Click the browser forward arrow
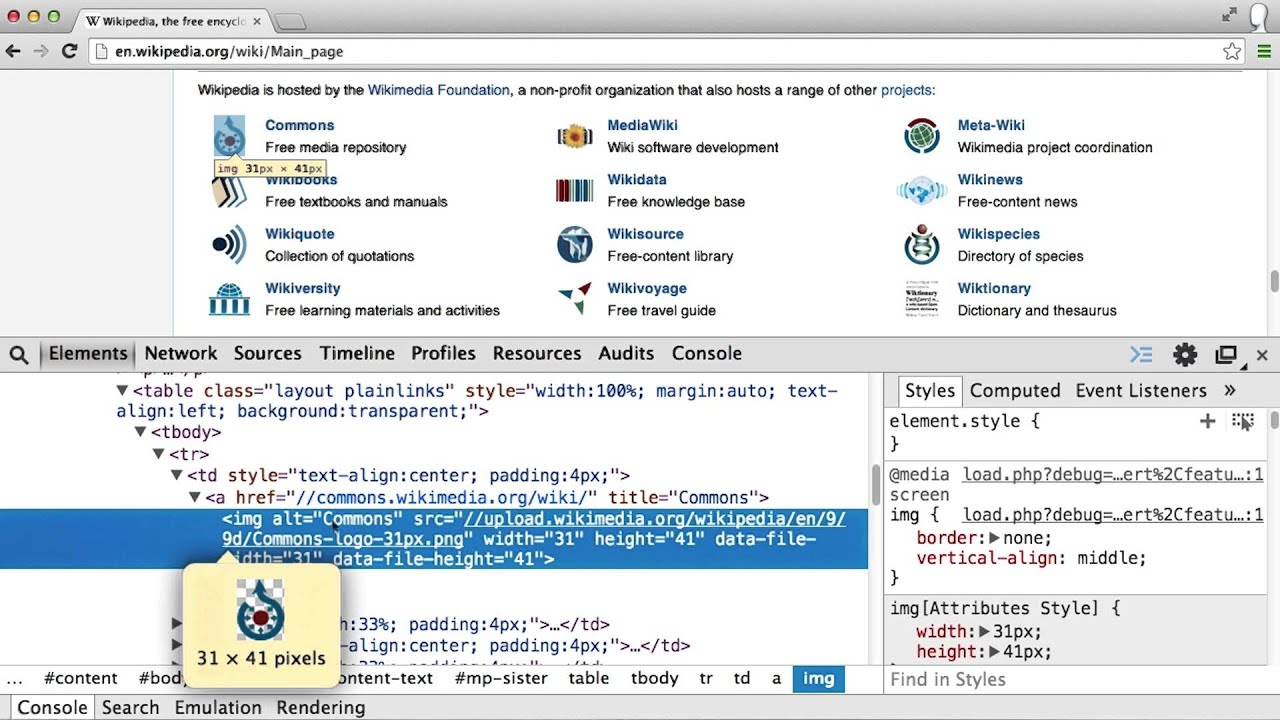Image resolution: width=1280 pixels, height=720 pixels. [41, 51]
